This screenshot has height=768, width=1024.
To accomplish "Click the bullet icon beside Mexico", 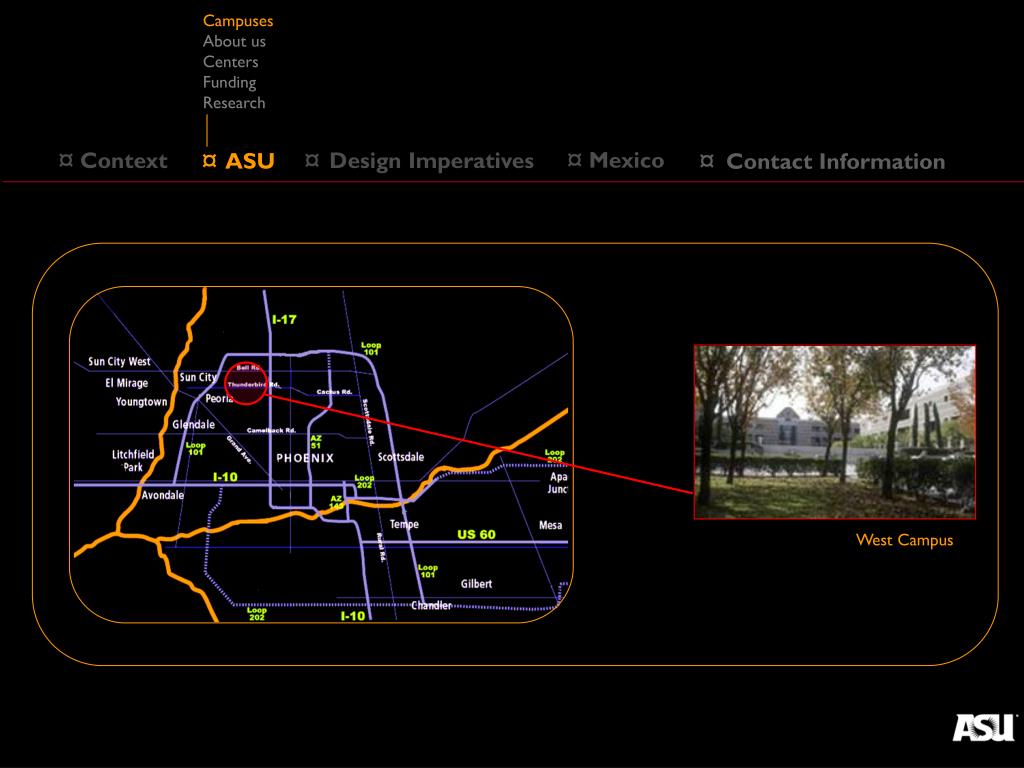I will coord(575,160).
